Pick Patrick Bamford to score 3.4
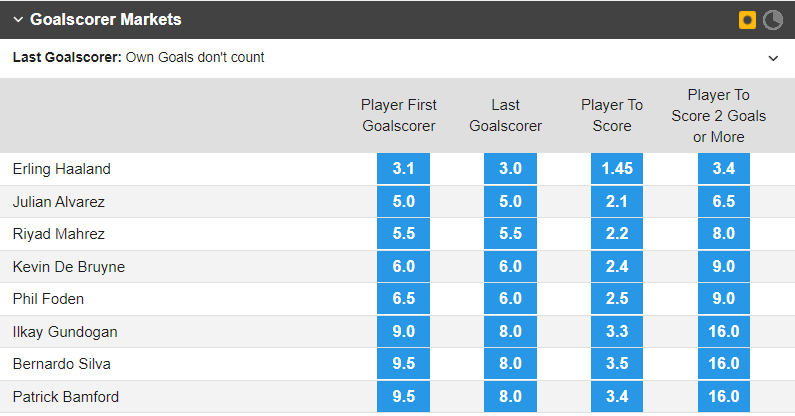 point(616,397)
